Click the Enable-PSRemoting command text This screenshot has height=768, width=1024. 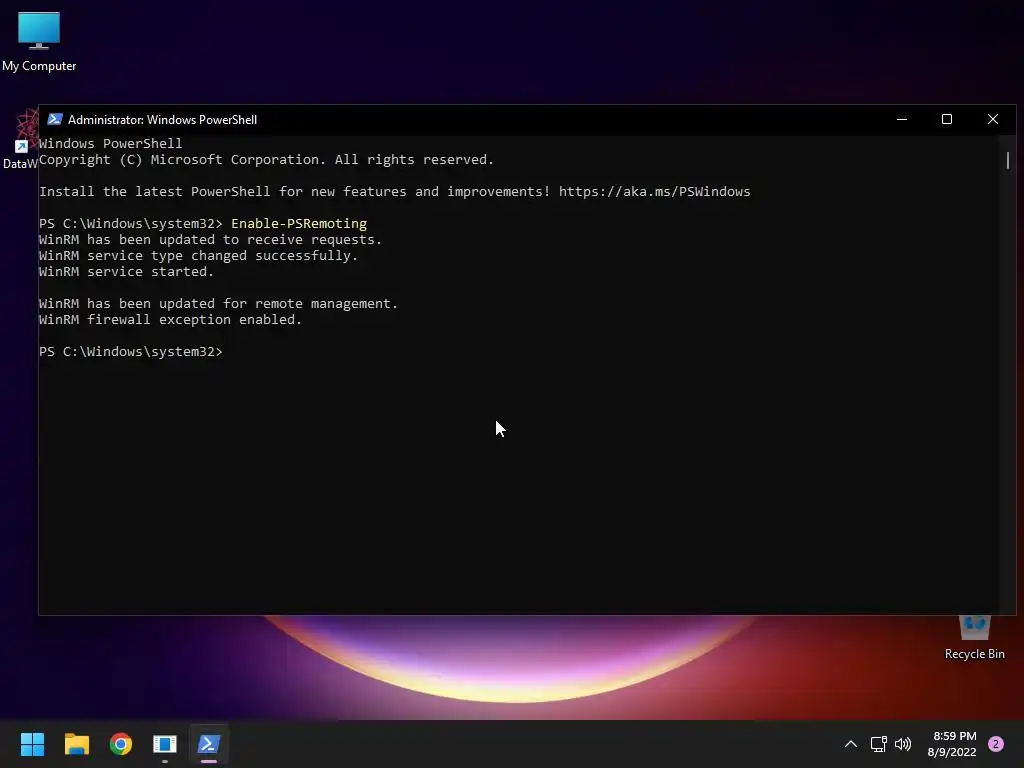click(299, 223)
